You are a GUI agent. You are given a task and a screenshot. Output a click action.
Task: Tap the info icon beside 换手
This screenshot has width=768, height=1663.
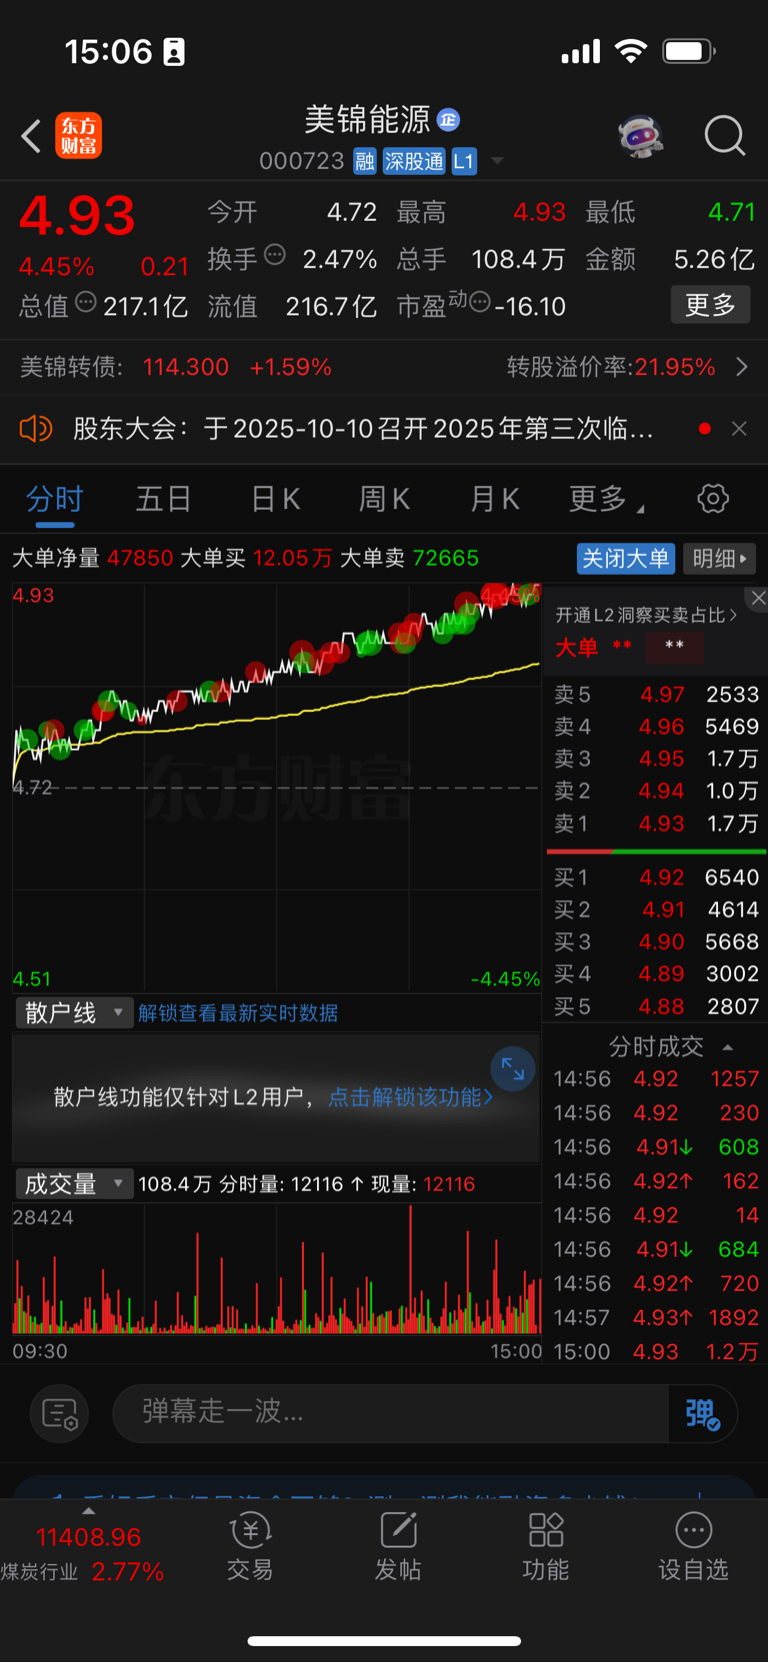(x=274, y=256)
